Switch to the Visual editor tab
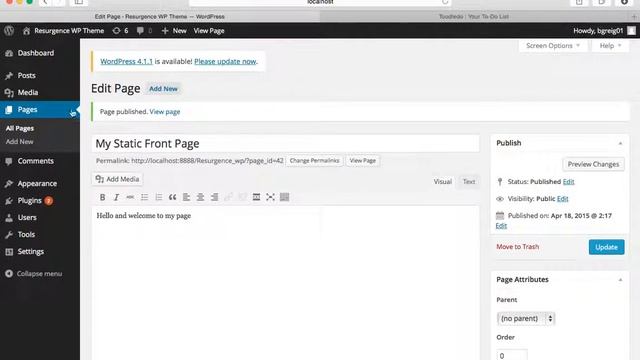Screen dimensions: 640x360 pyautogui.click(x=442, y=182)
